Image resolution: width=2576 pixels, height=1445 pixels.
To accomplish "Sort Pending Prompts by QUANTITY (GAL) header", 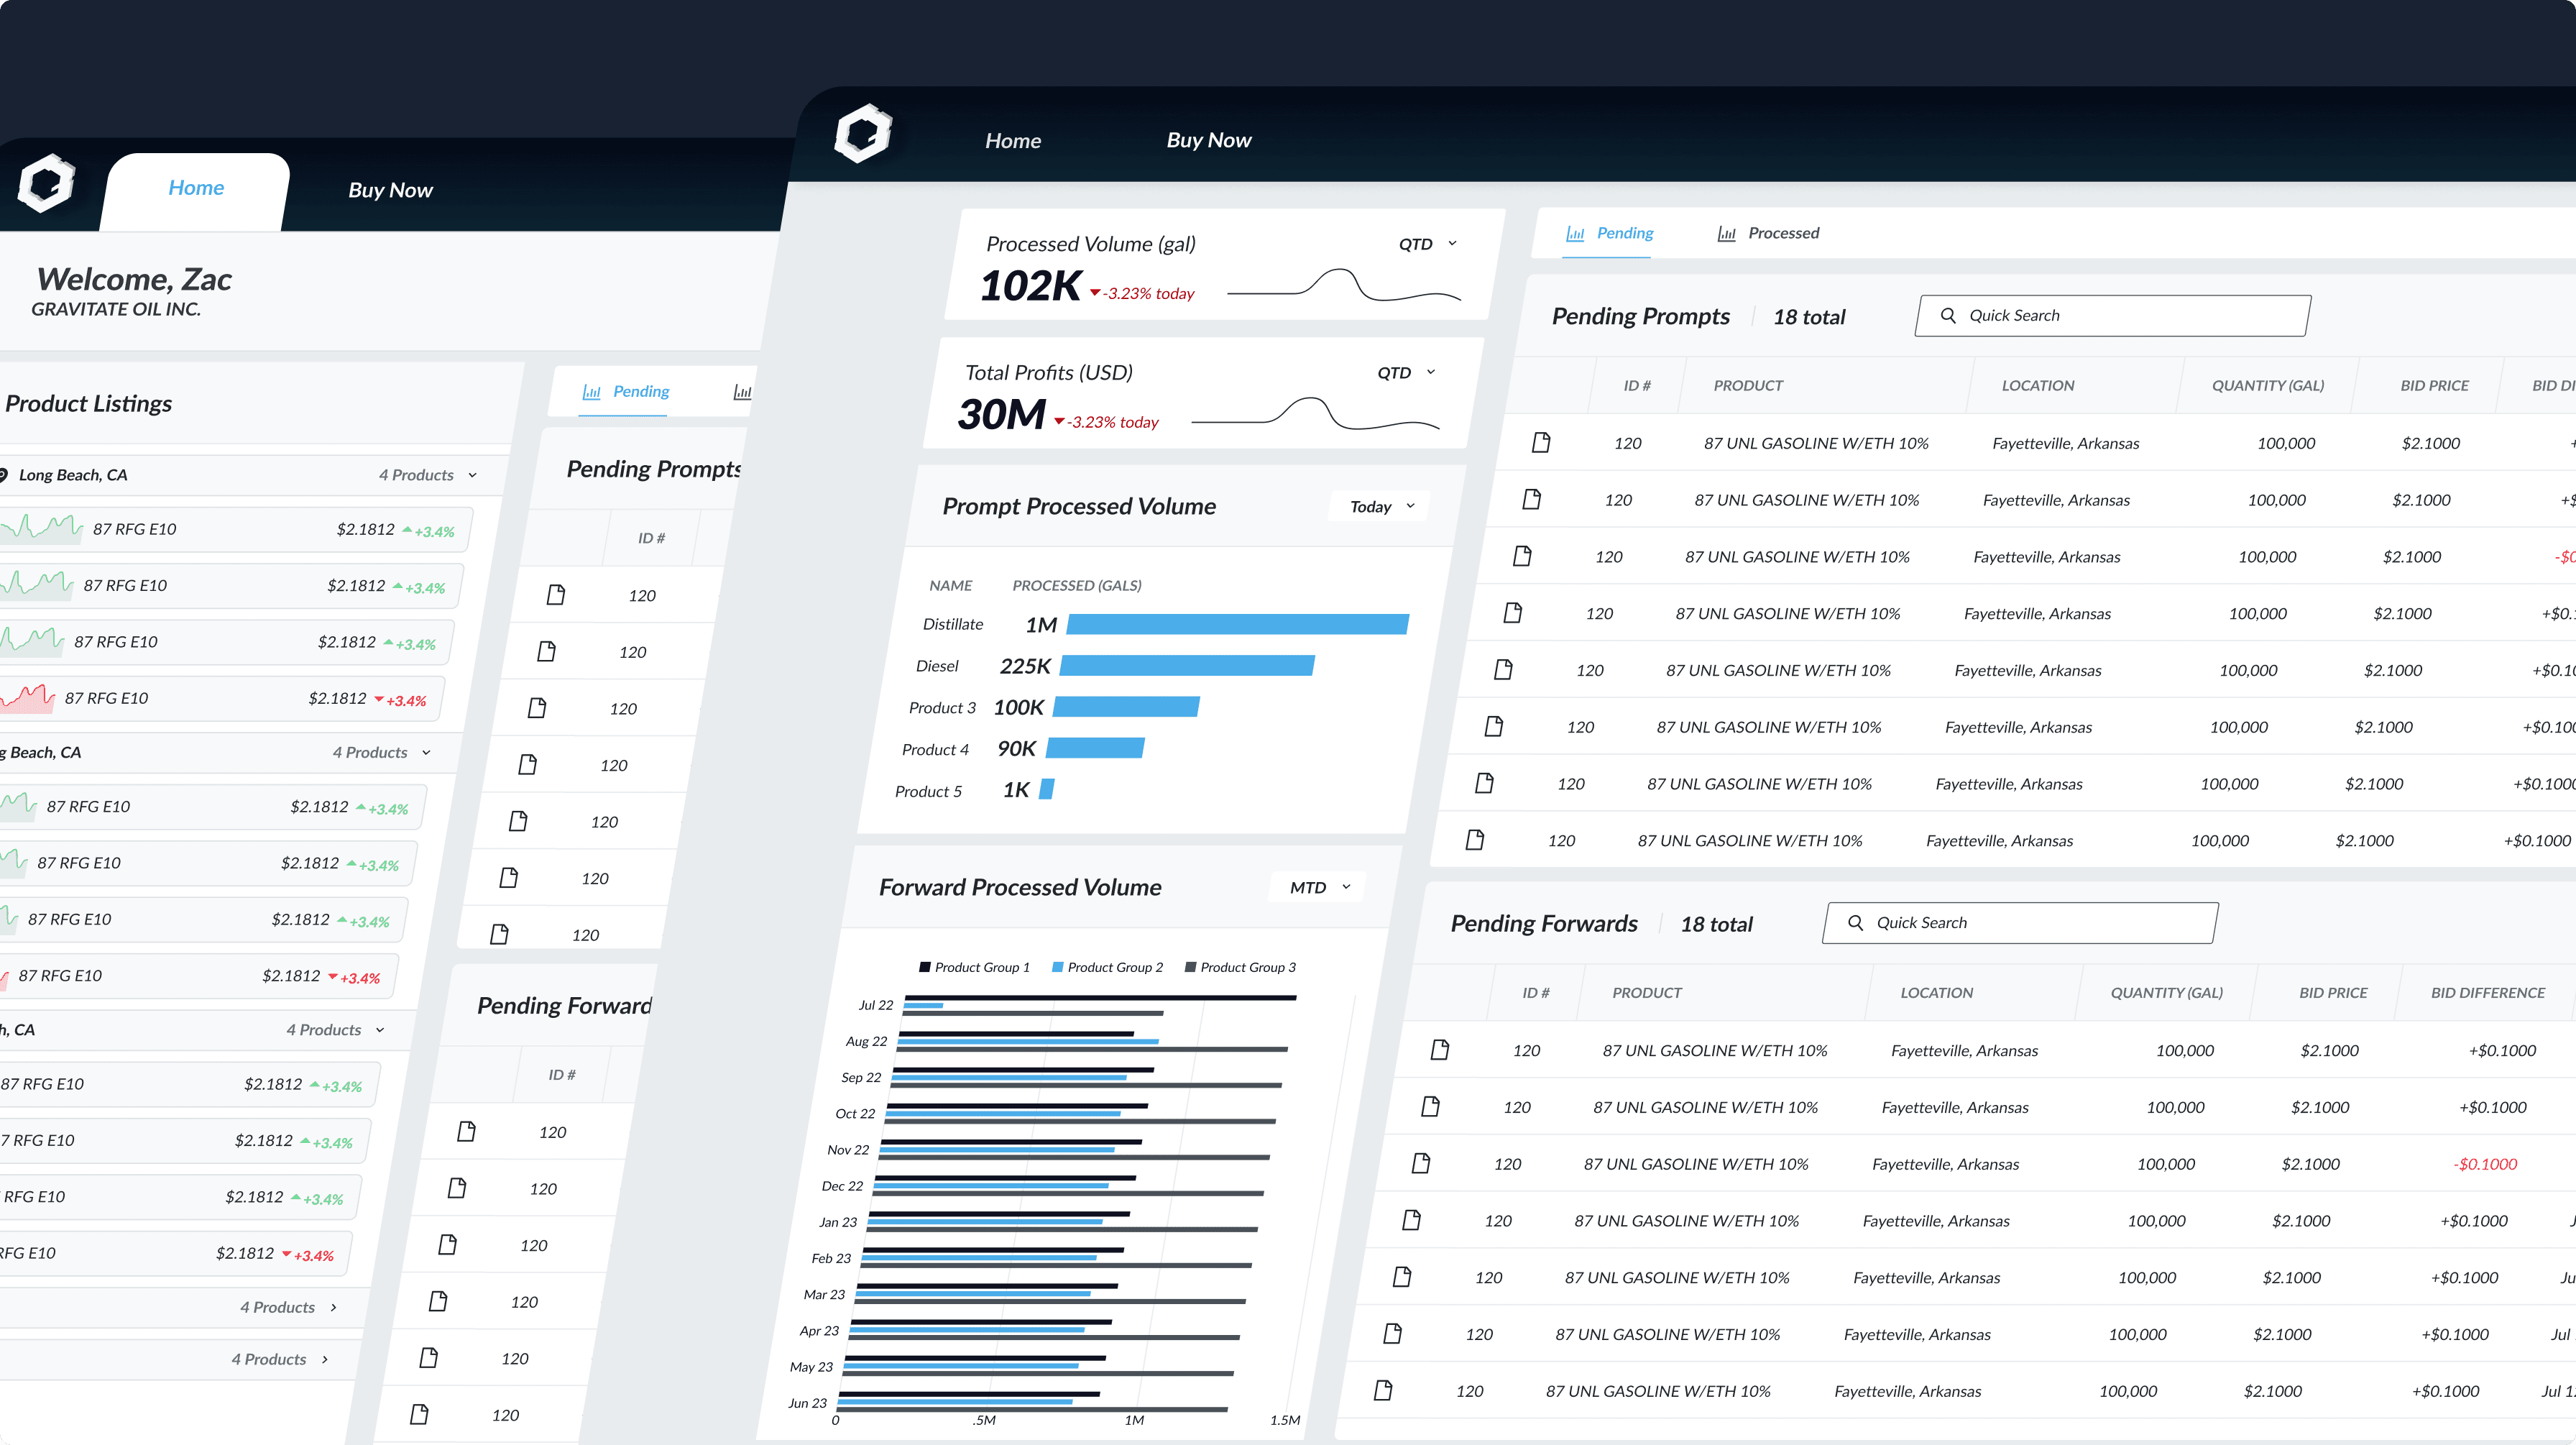I will [x=2268, y=385].
